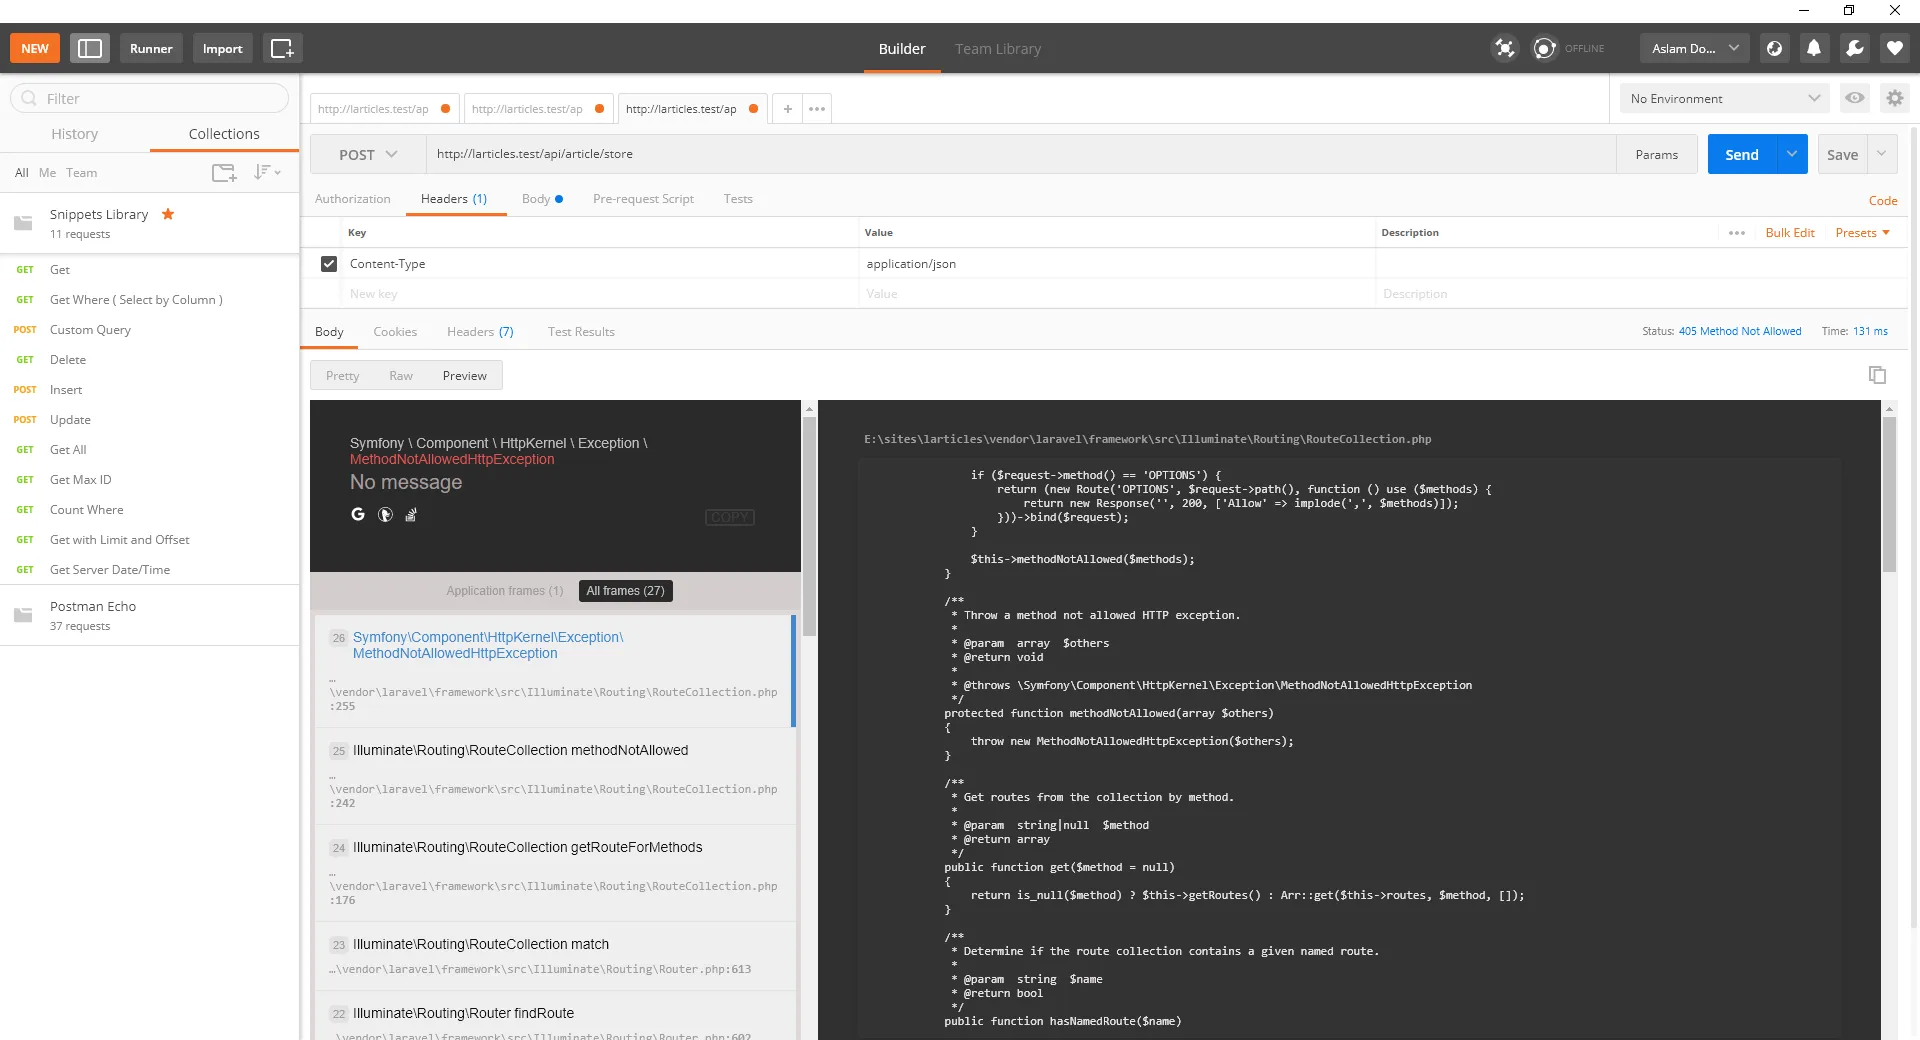Open the collections sort dropdown

coord(267,172)
